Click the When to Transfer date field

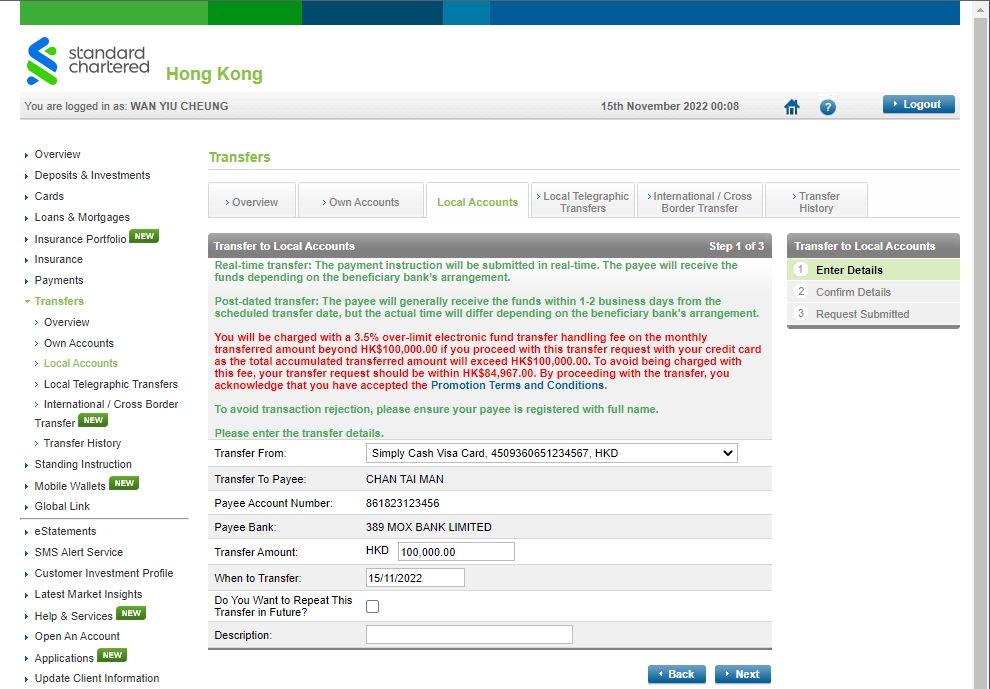[415, 577]
